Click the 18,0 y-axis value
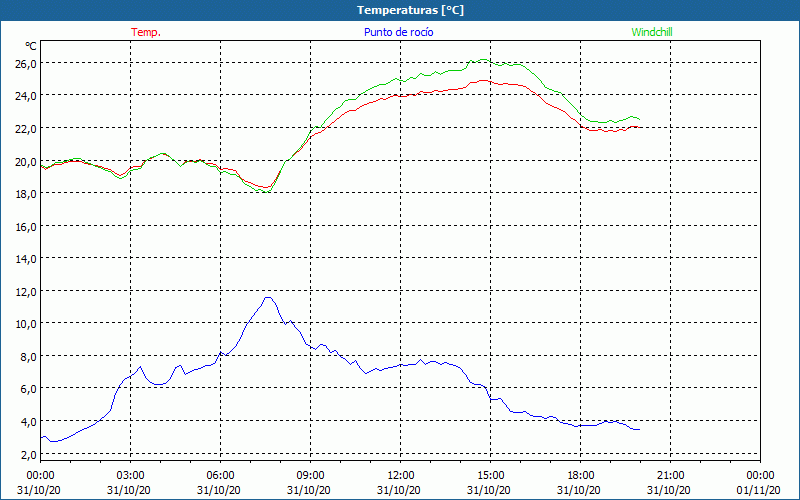The width and height of the screenshot is (800, 500). pyautogui.click(x=25, y=194)
